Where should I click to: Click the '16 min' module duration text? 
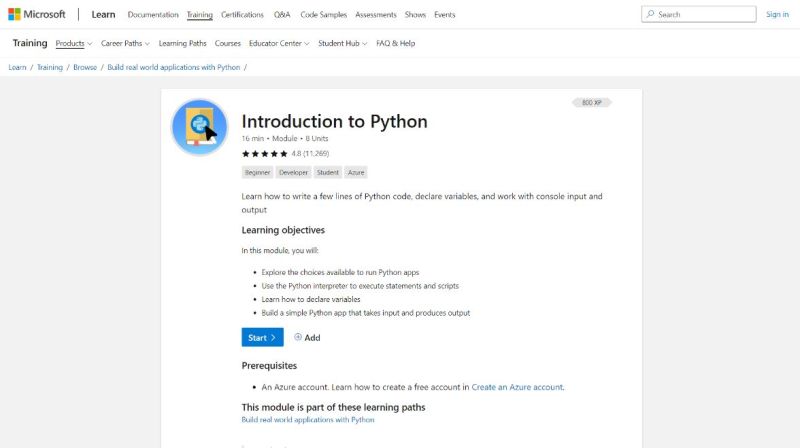pos(253,138)
